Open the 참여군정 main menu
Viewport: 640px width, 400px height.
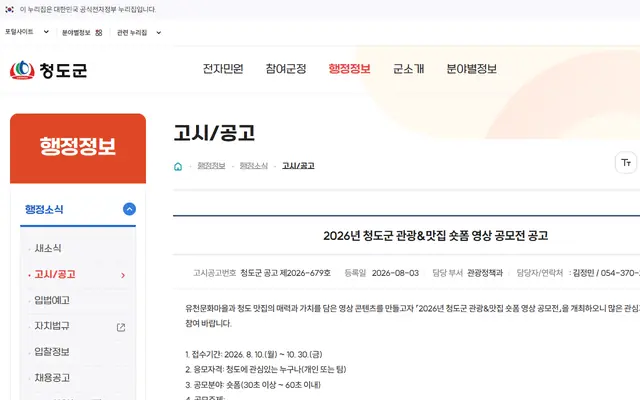[286, 69]
